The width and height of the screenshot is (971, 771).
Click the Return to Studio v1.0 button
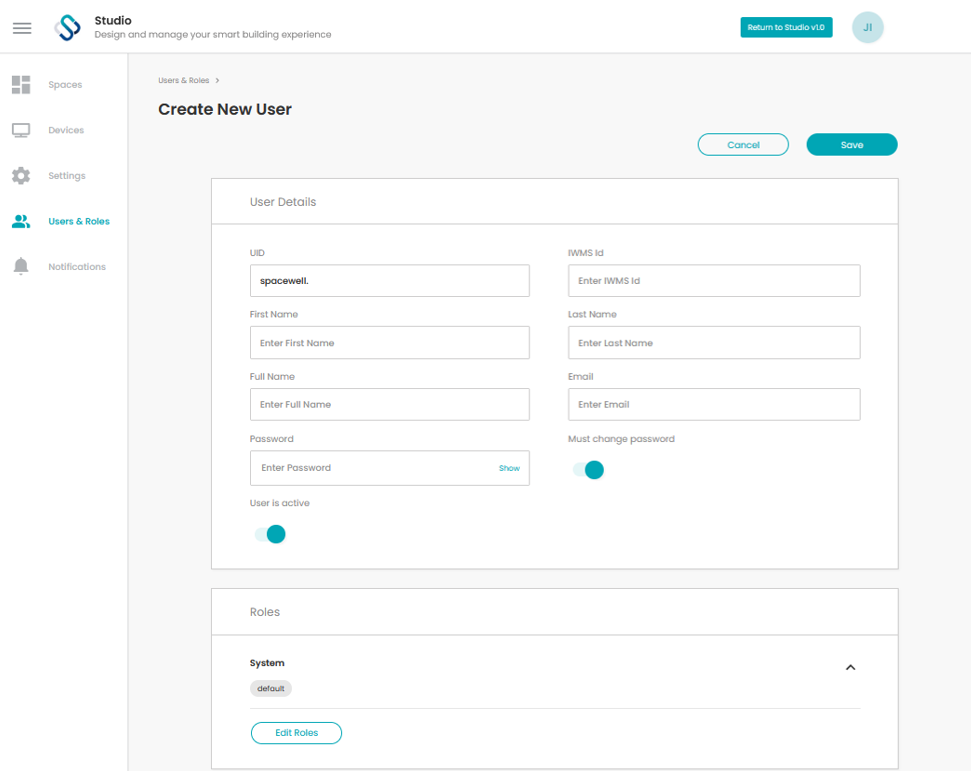(786, 27)
